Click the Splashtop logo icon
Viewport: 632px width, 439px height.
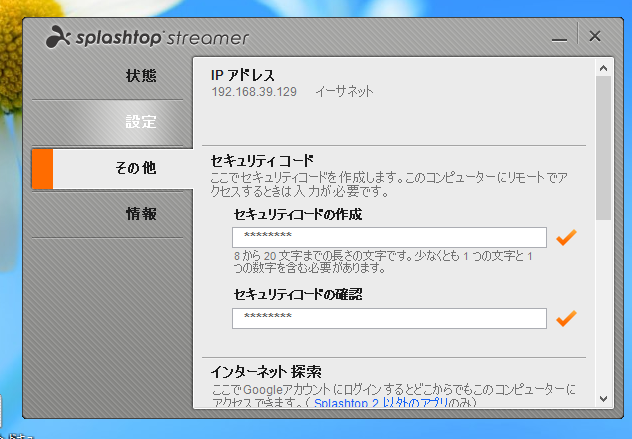[58, 37]
